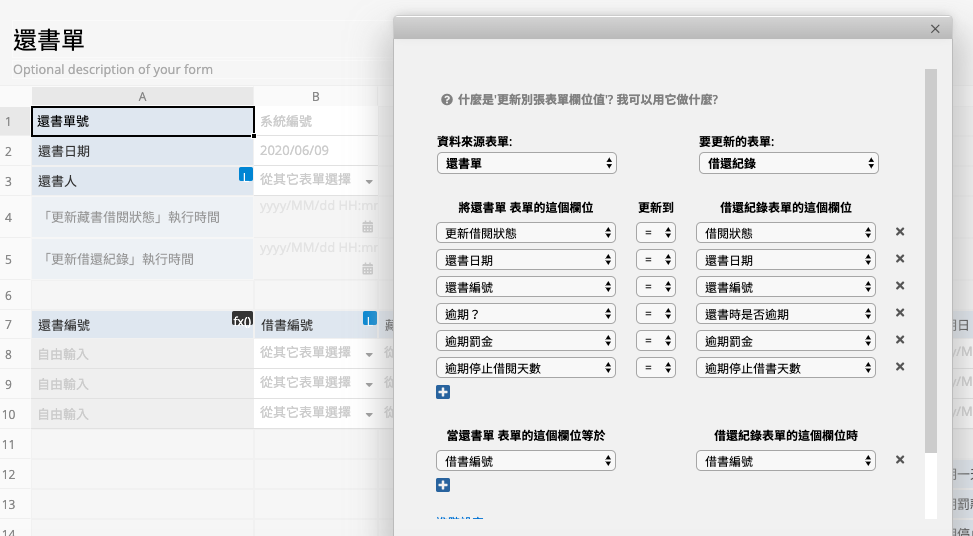
Task: Select column A header
Action: click(x=142, y=97)
